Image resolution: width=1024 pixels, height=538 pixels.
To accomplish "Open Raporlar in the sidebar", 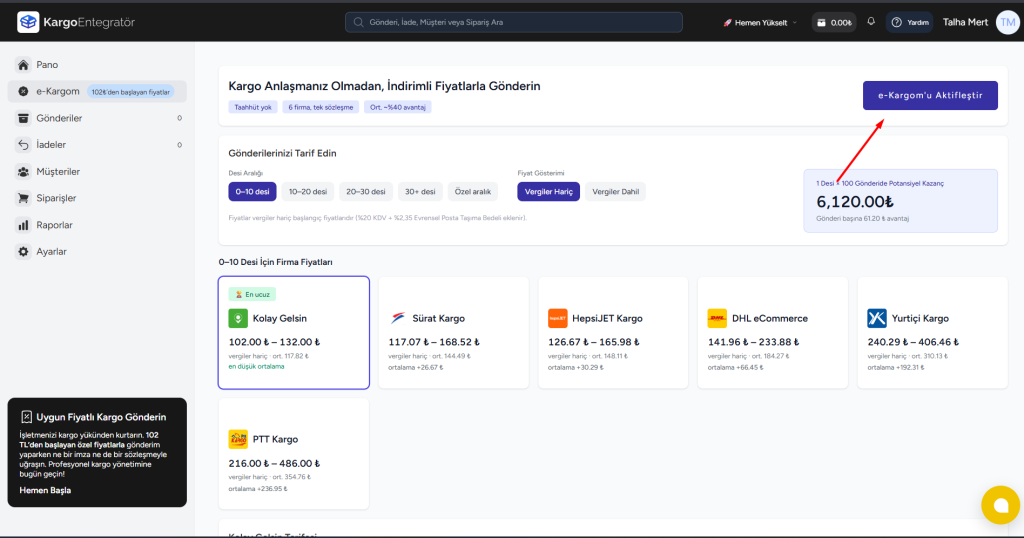I will (97, 225).
